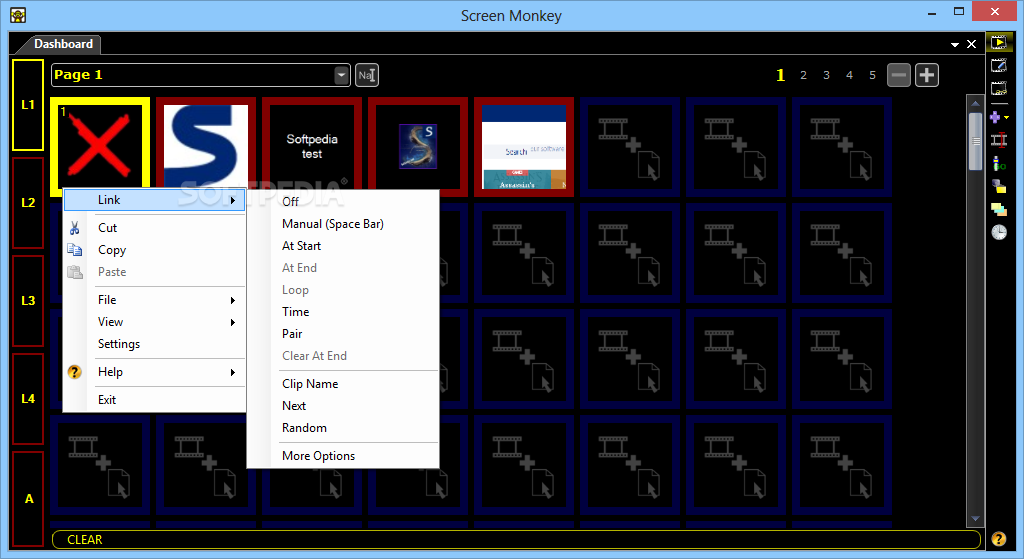
Task: Expand the File submenu
Action: coord(155,300)
